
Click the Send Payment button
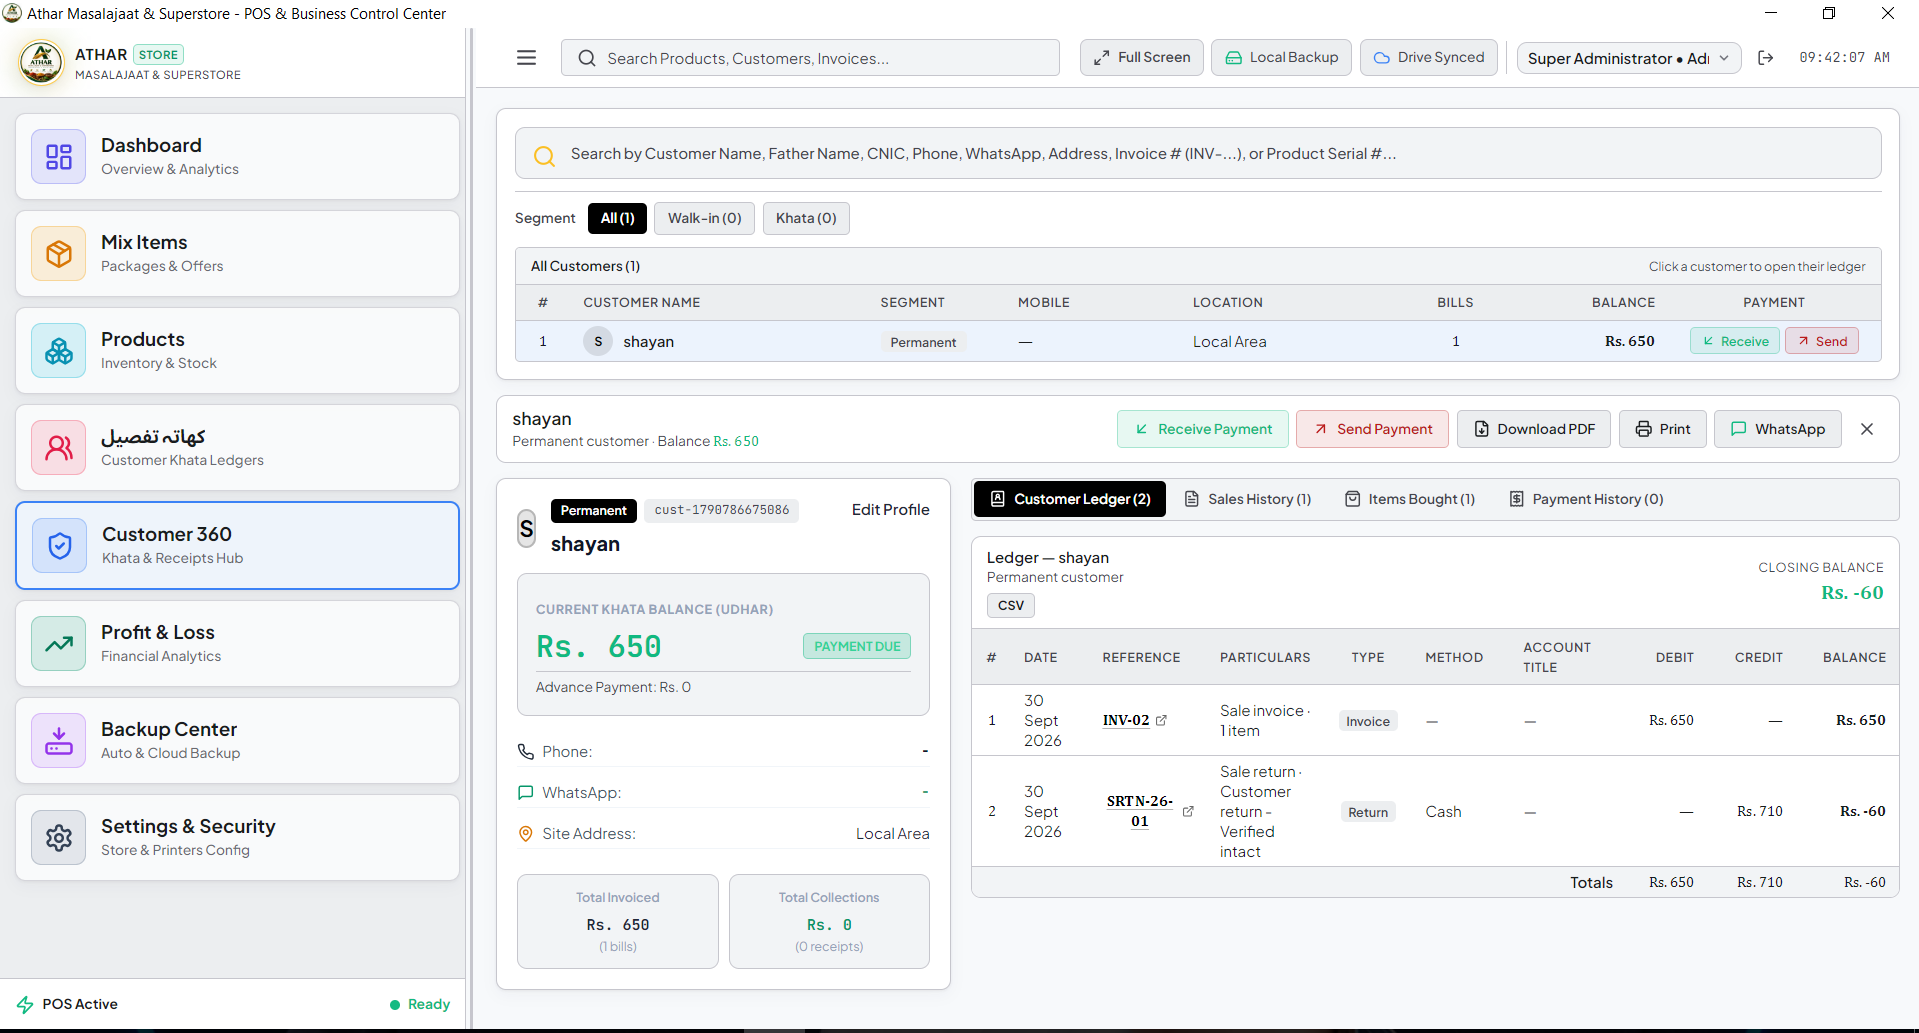point(1372,429)
